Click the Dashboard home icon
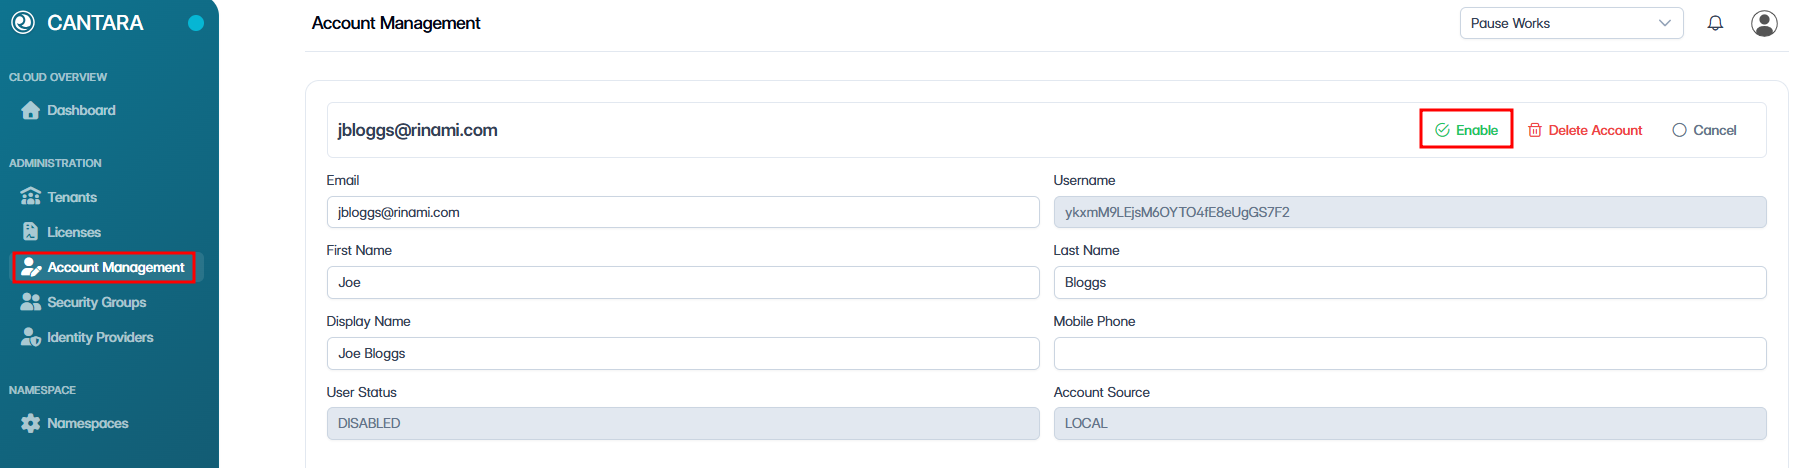 click(x=31, y=110)
